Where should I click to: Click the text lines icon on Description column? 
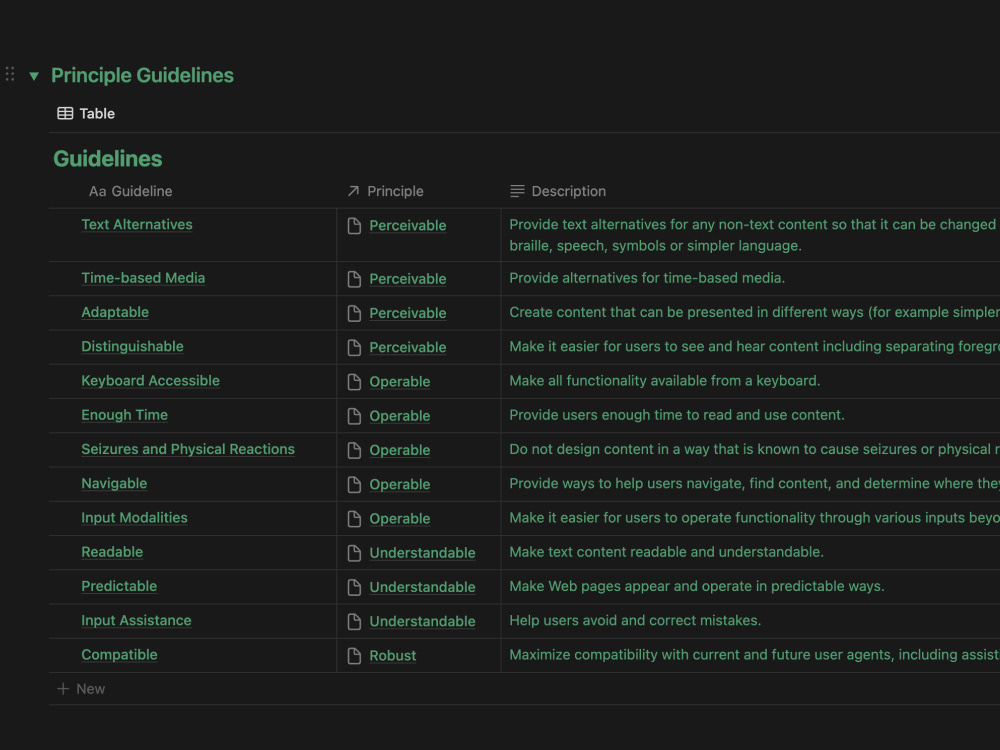click(x=517, y=191)
